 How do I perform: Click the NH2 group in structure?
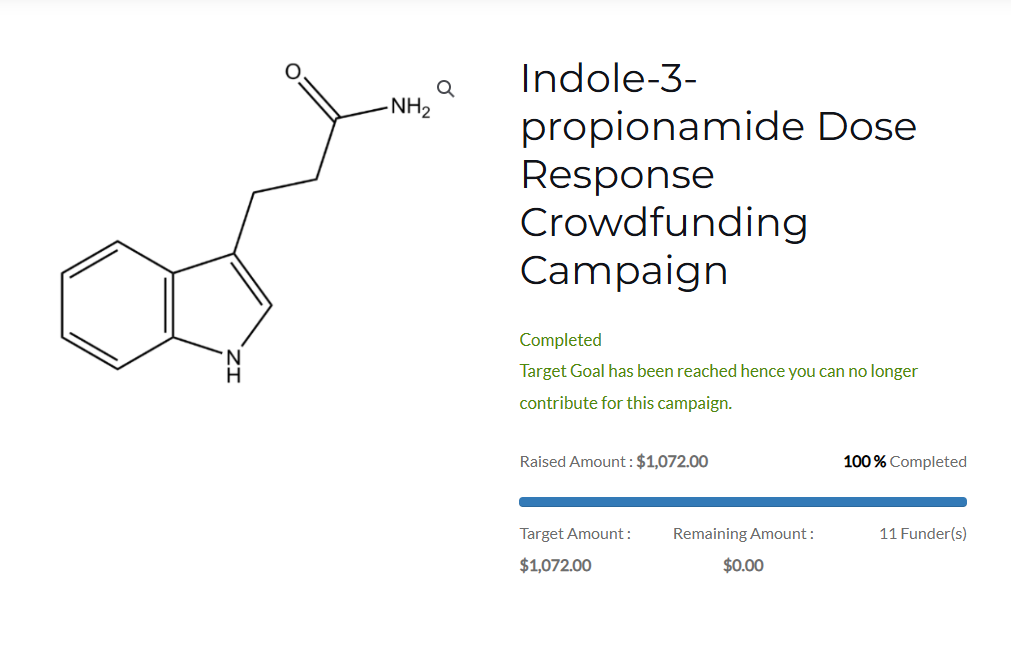coord(410,107)
